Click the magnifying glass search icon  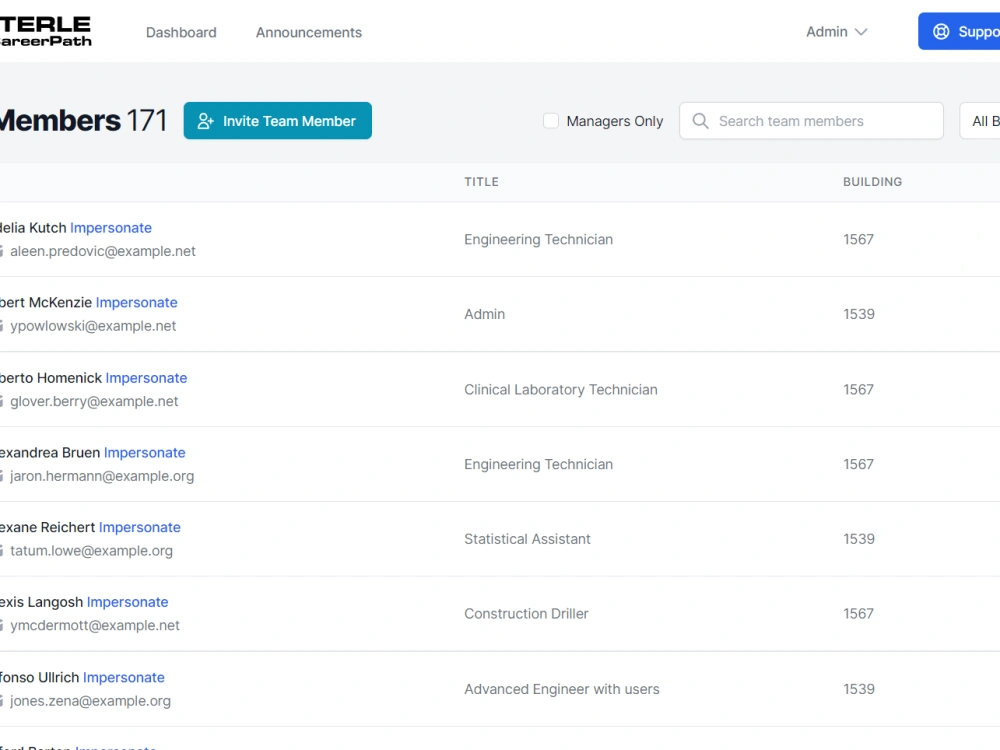(x=700, y=121)
